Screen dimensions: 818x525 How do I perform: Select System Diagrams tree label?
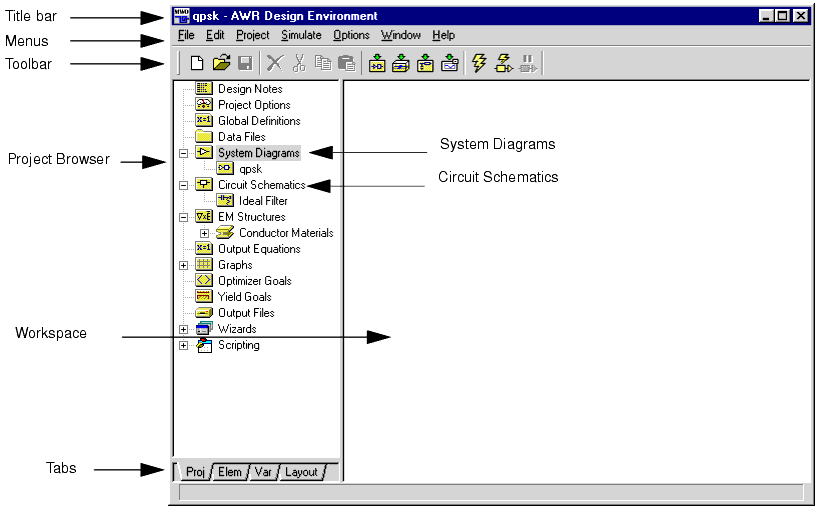259,153
